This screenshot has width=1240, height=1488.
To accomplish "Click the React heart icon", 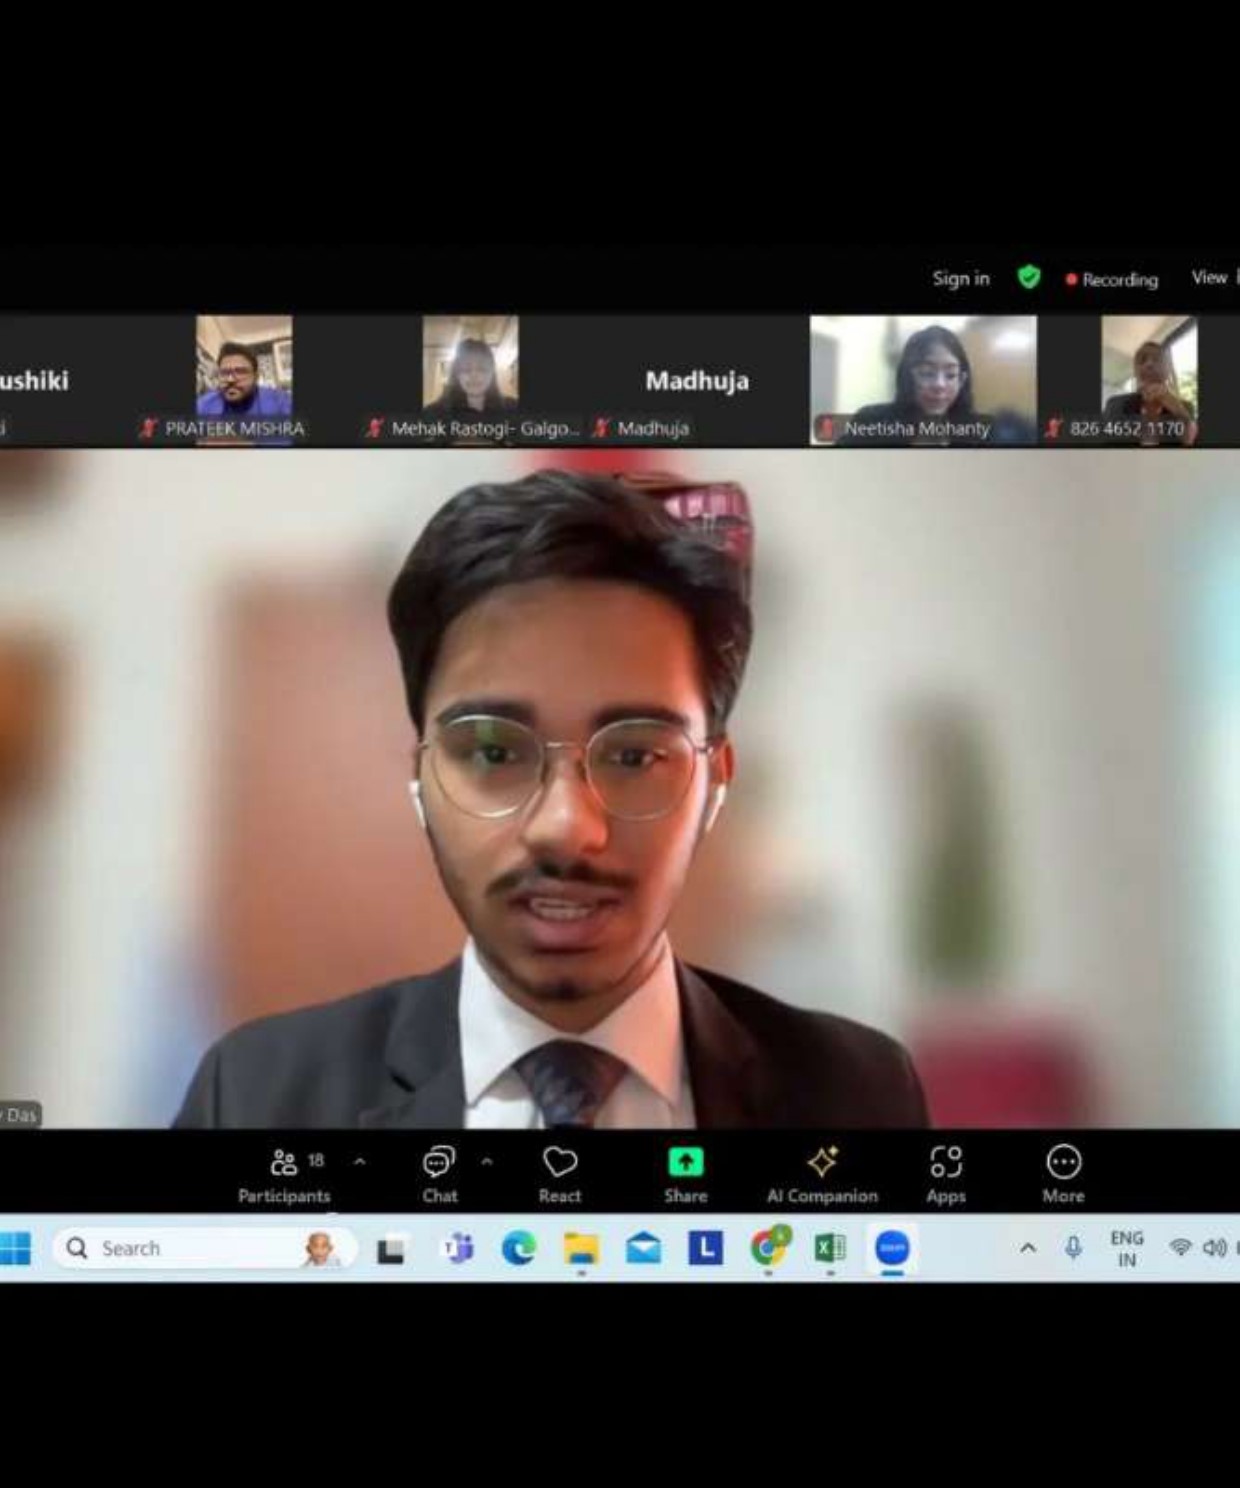I will pos(560,1175).
